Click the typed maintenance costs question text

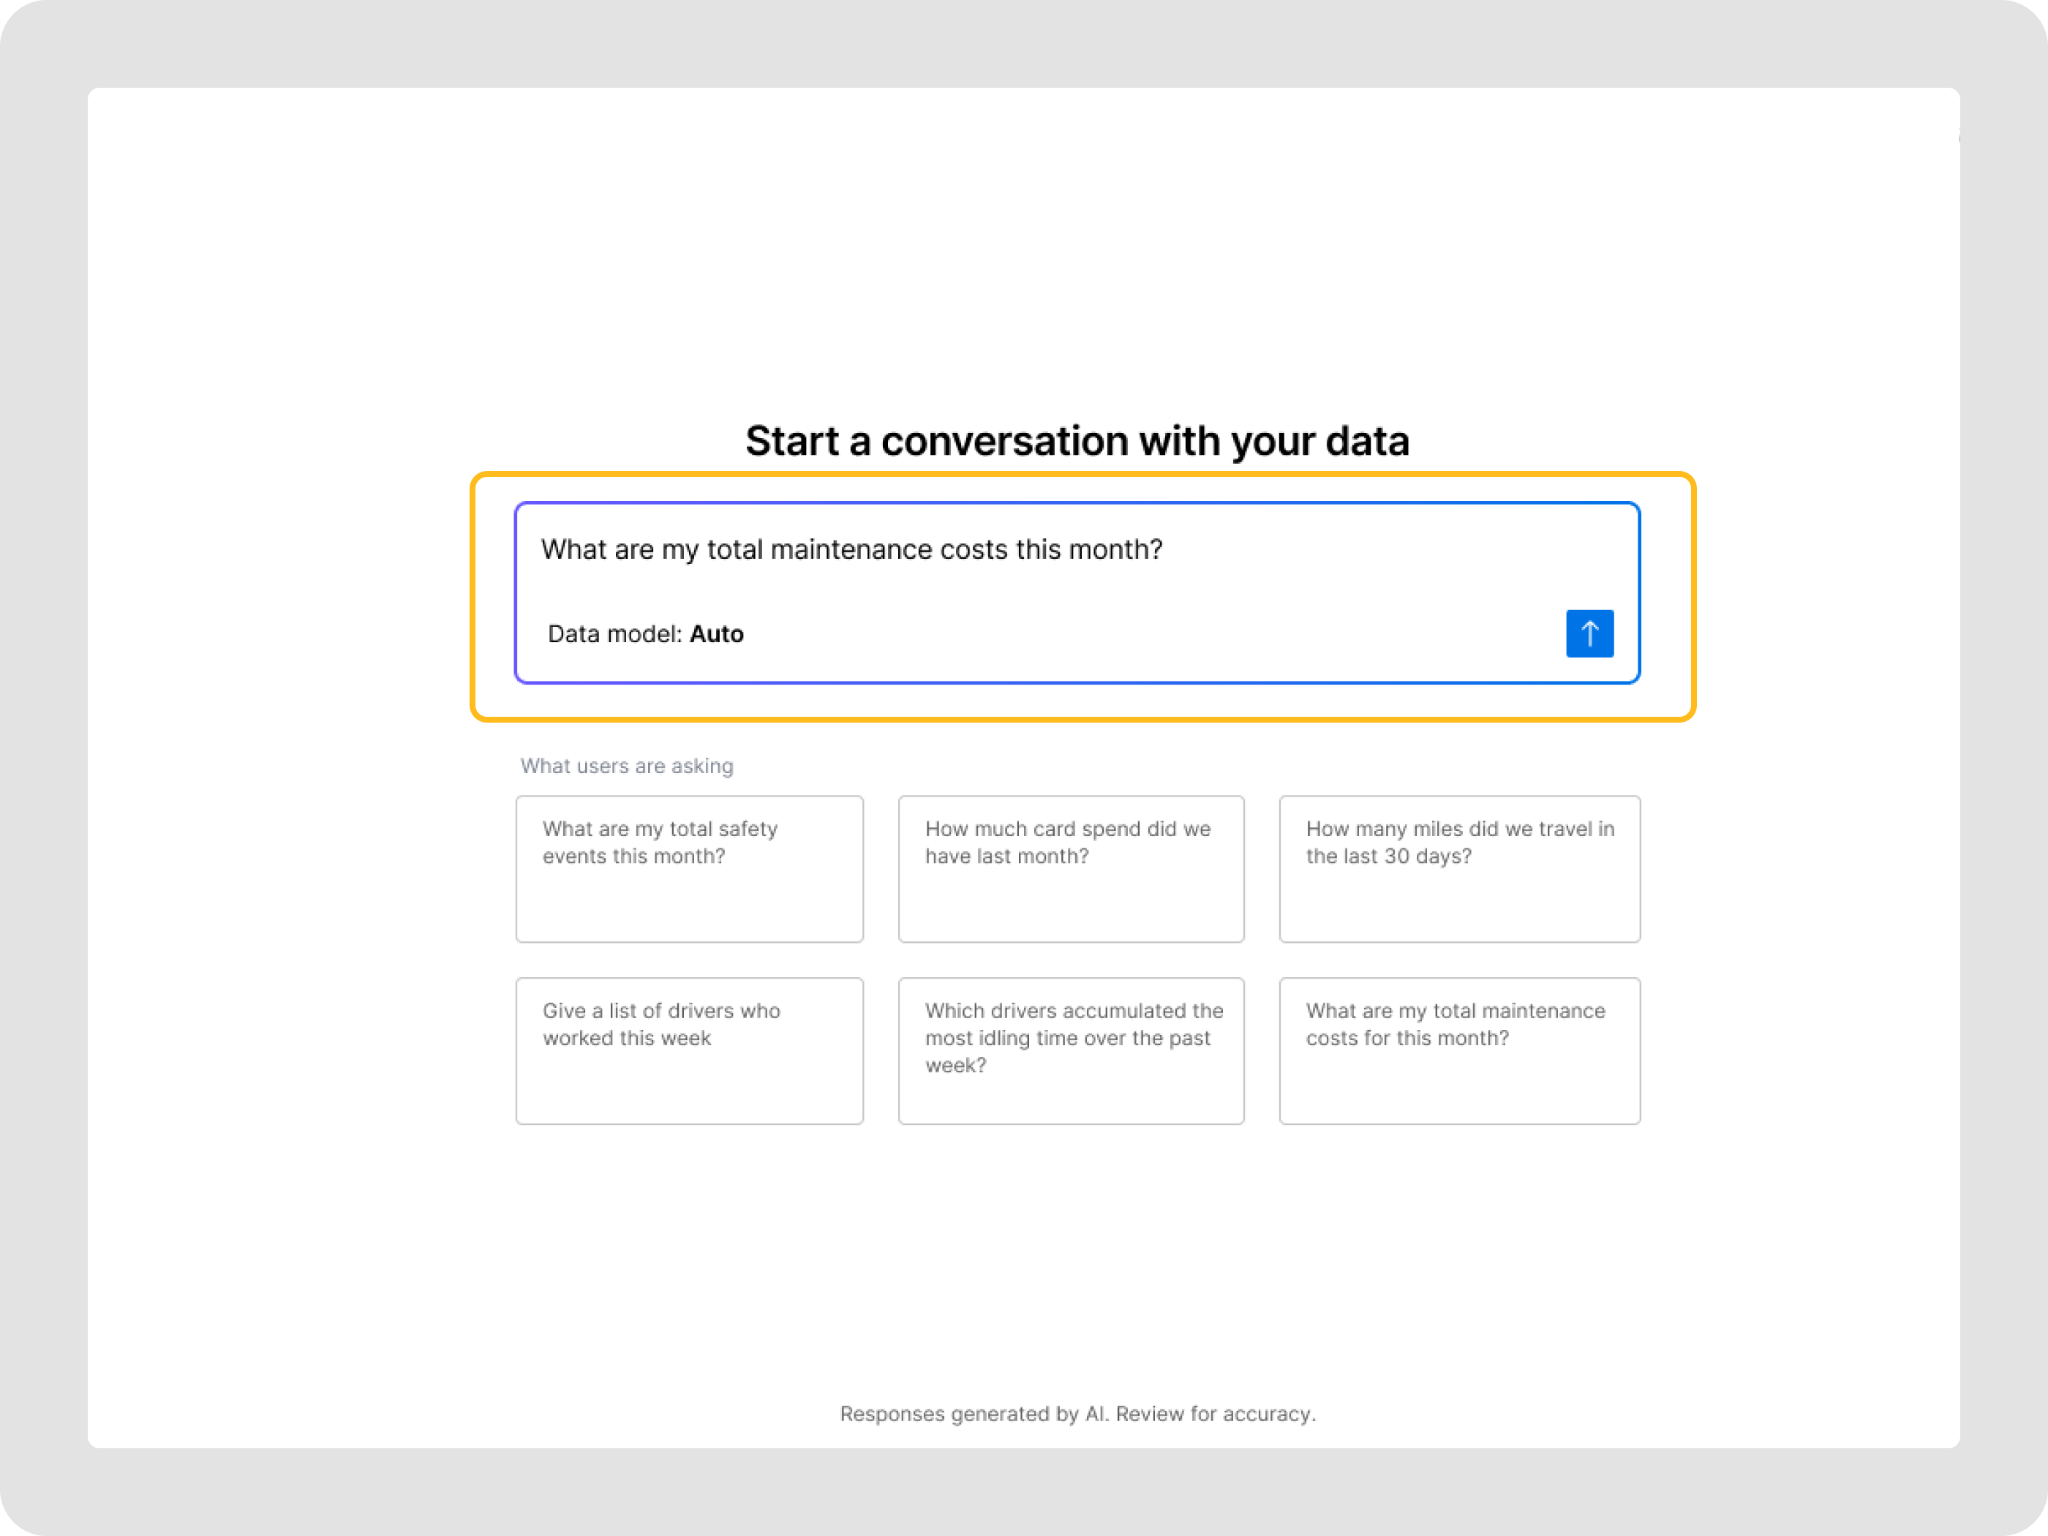tap(851, 550)
